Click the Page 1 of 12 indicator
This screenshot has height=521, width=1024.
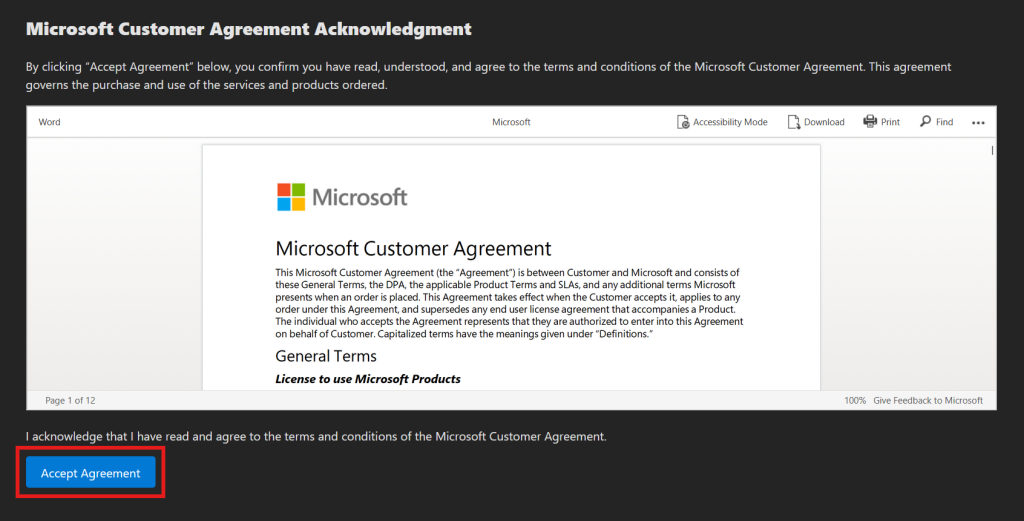[x=70, y=400]
